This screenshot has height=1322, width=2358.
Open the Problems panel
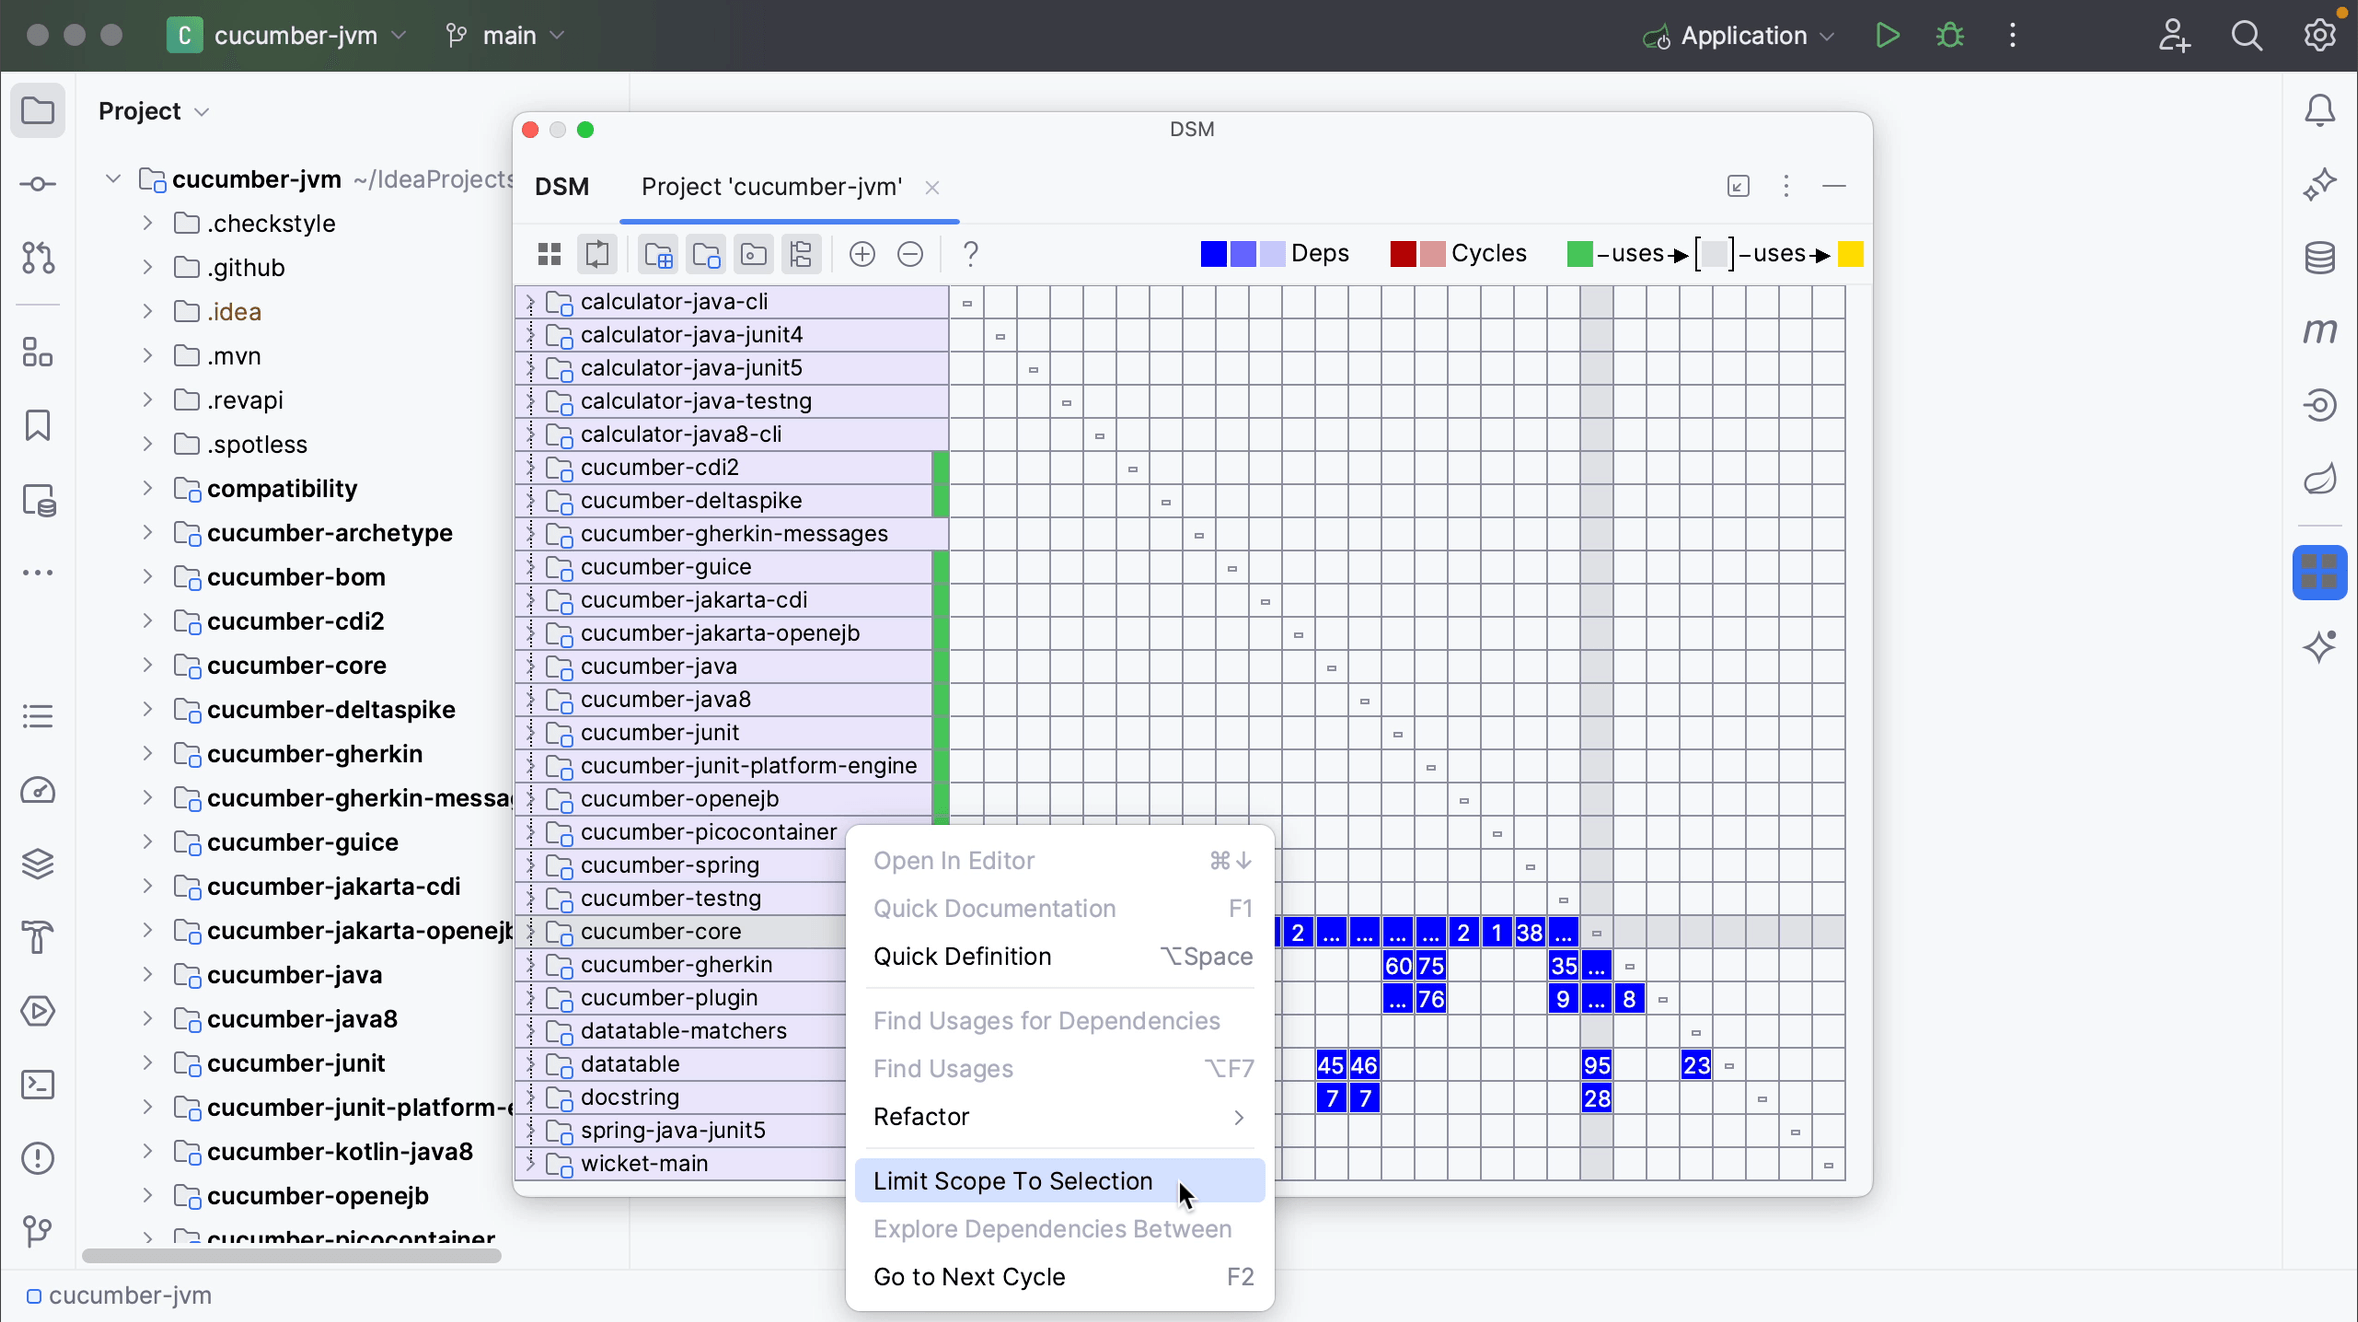tap(38, 1158)
